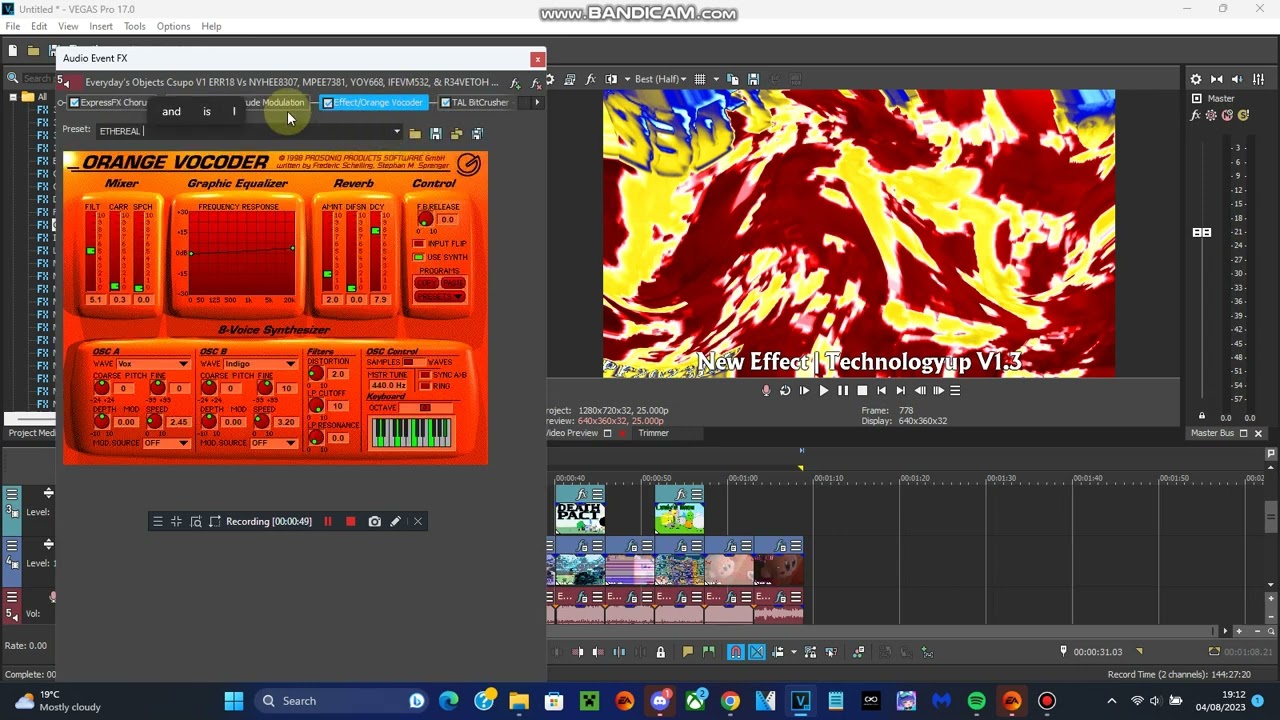This screenshot has height=720, width=1280.
Task: Open the PRESETS program menu
Action: tap(440, 297)
